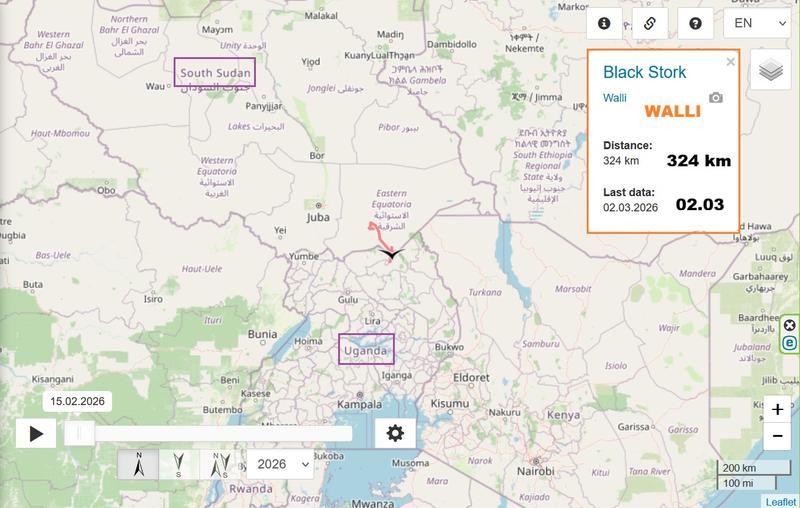This screenshot has width=800, height=508.
Task: Click the Kampala city label
Action: (x=359, y=404)
